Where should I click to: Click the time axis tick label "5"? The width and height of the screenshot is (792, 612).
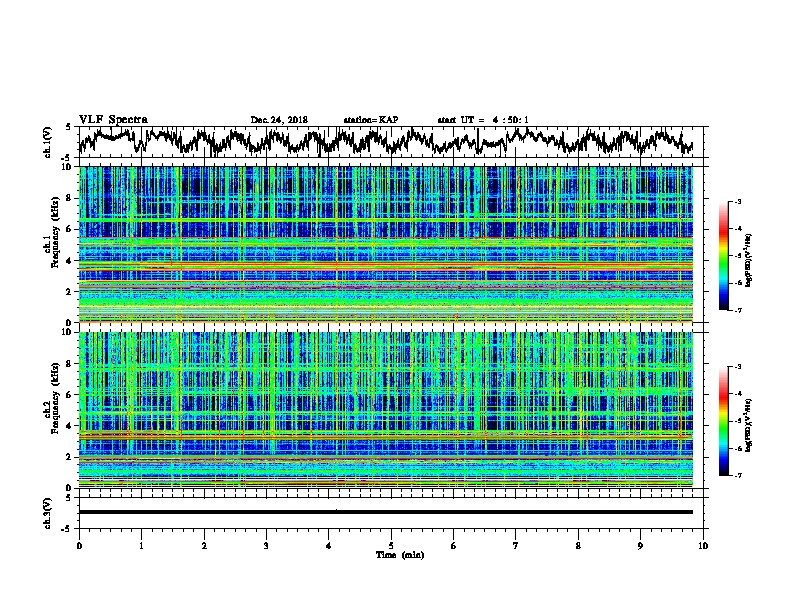coord(391,546)
